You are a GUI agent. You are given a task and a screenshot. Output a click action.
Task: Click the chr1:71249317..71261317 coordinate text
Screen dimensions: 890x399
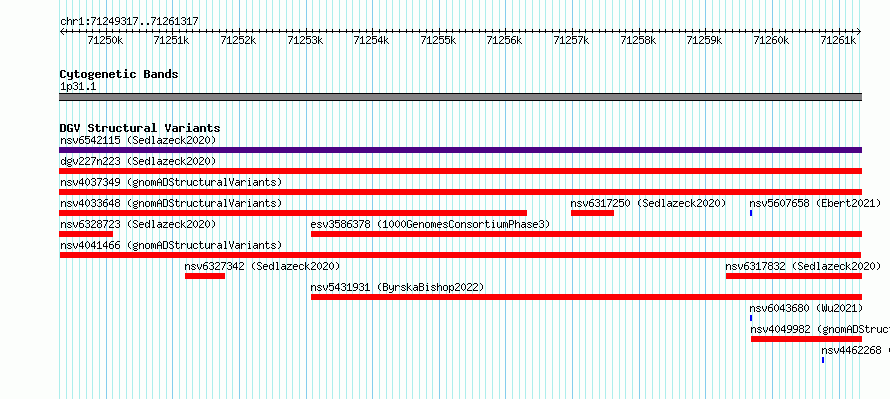coord(129,22)
